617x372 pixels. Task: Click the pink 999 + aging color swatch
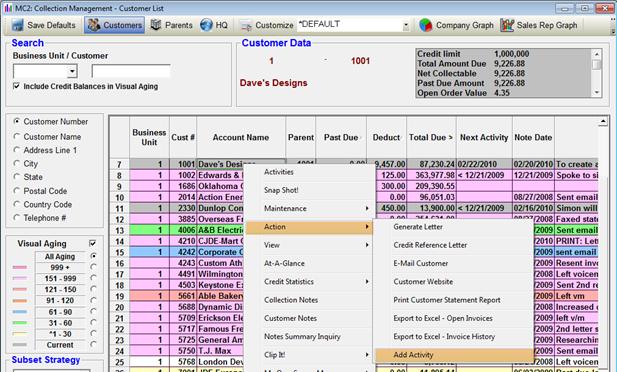click(x=20, y=267)
